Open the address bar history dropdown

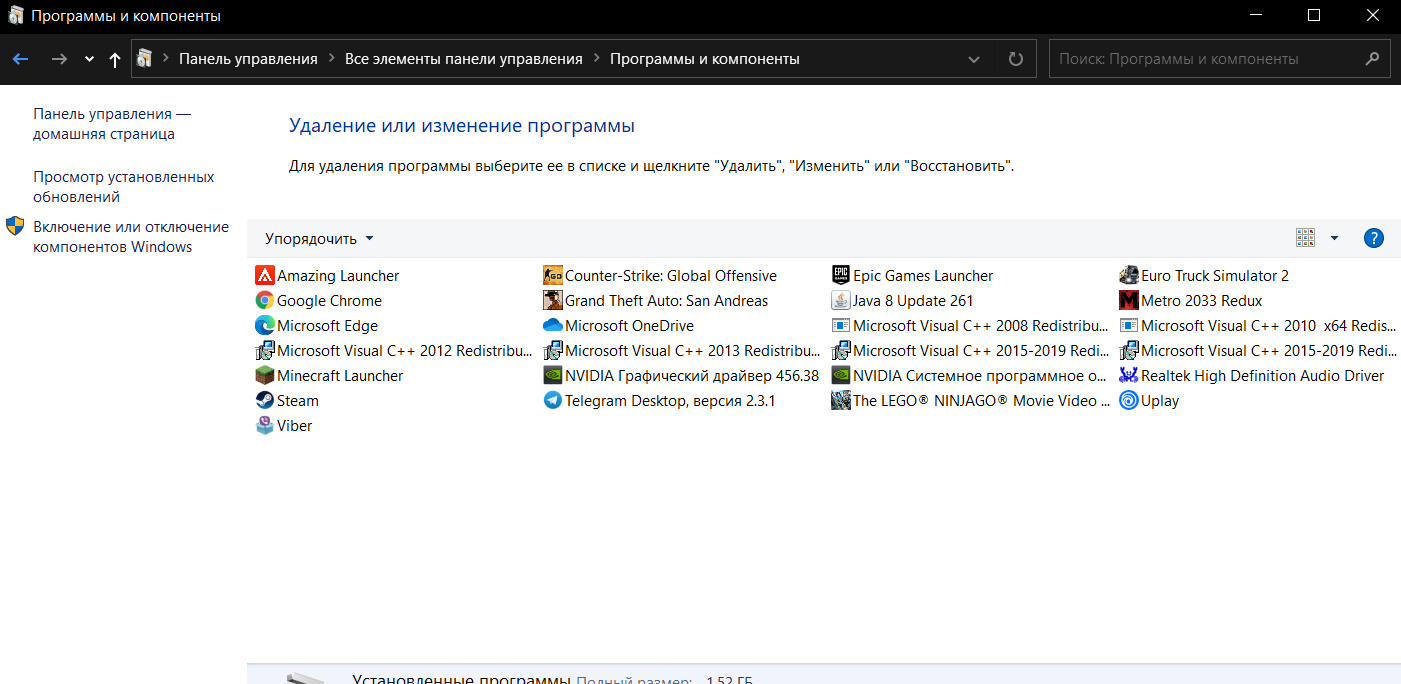[x=974, y=59]
